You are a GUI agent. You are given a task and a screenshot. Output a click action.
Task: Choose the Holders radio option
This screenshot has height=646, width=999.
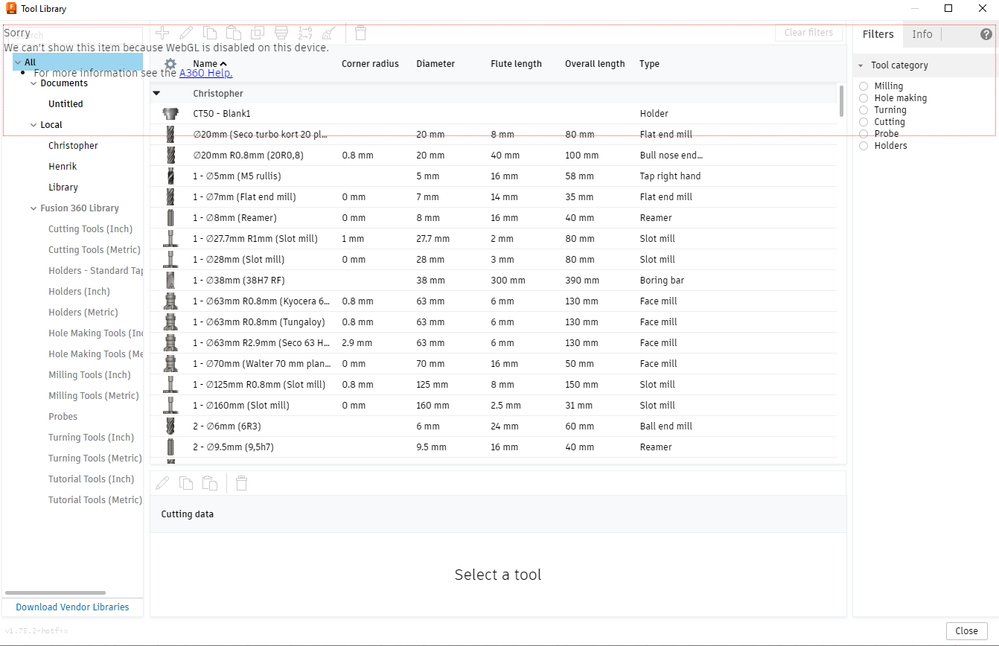click(x=863, y=146)
